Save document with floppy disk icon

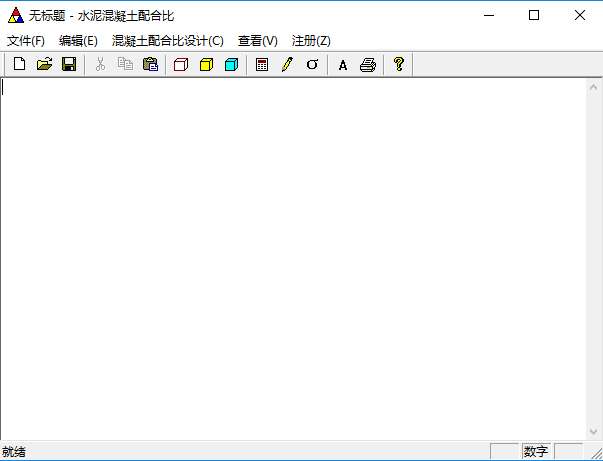[x=69, y=64]
